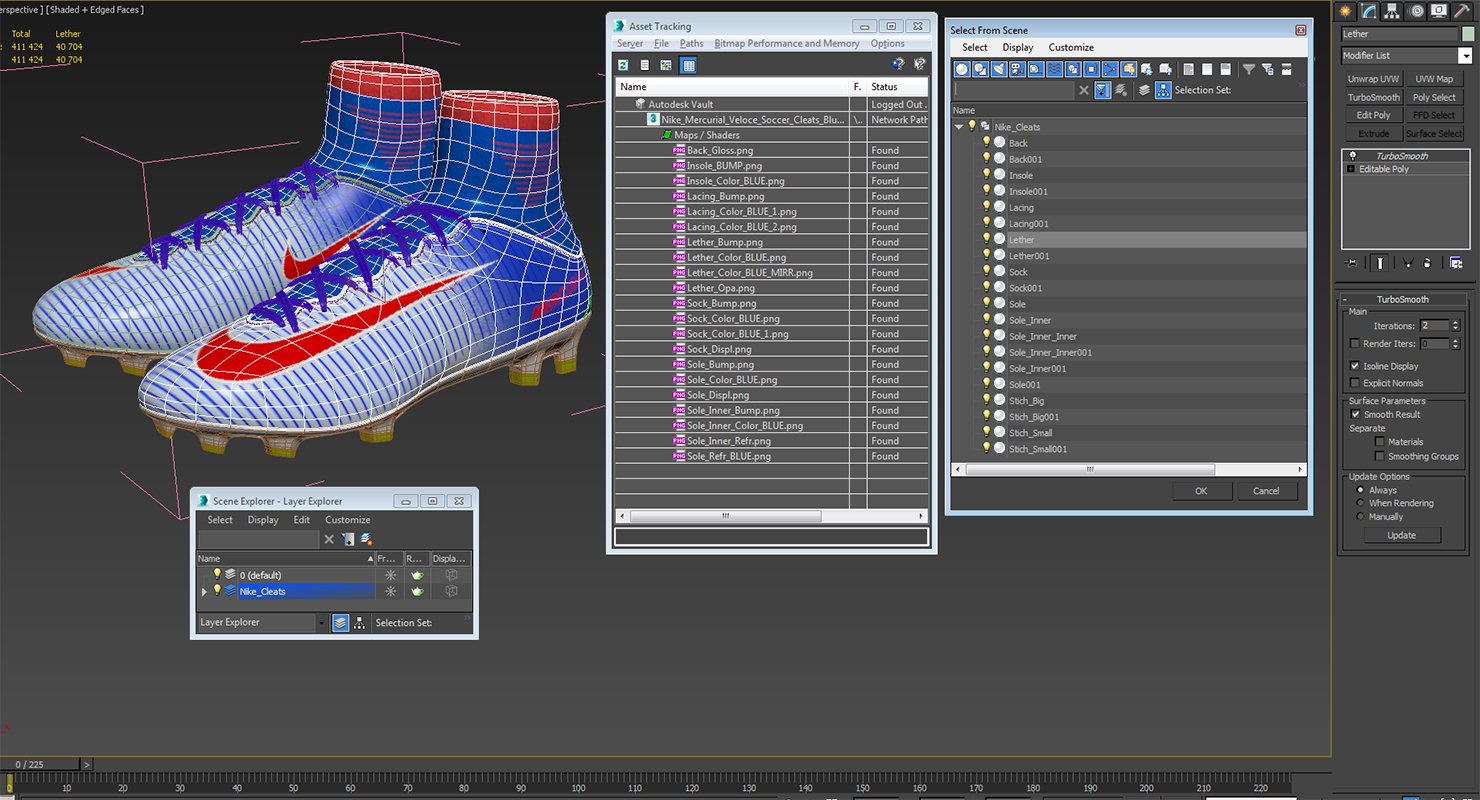The width and height of the screenshot is (1480, 800).
Task: Enable Separate by Smoothing Groups checkbox
Action: pos(1380,456)
